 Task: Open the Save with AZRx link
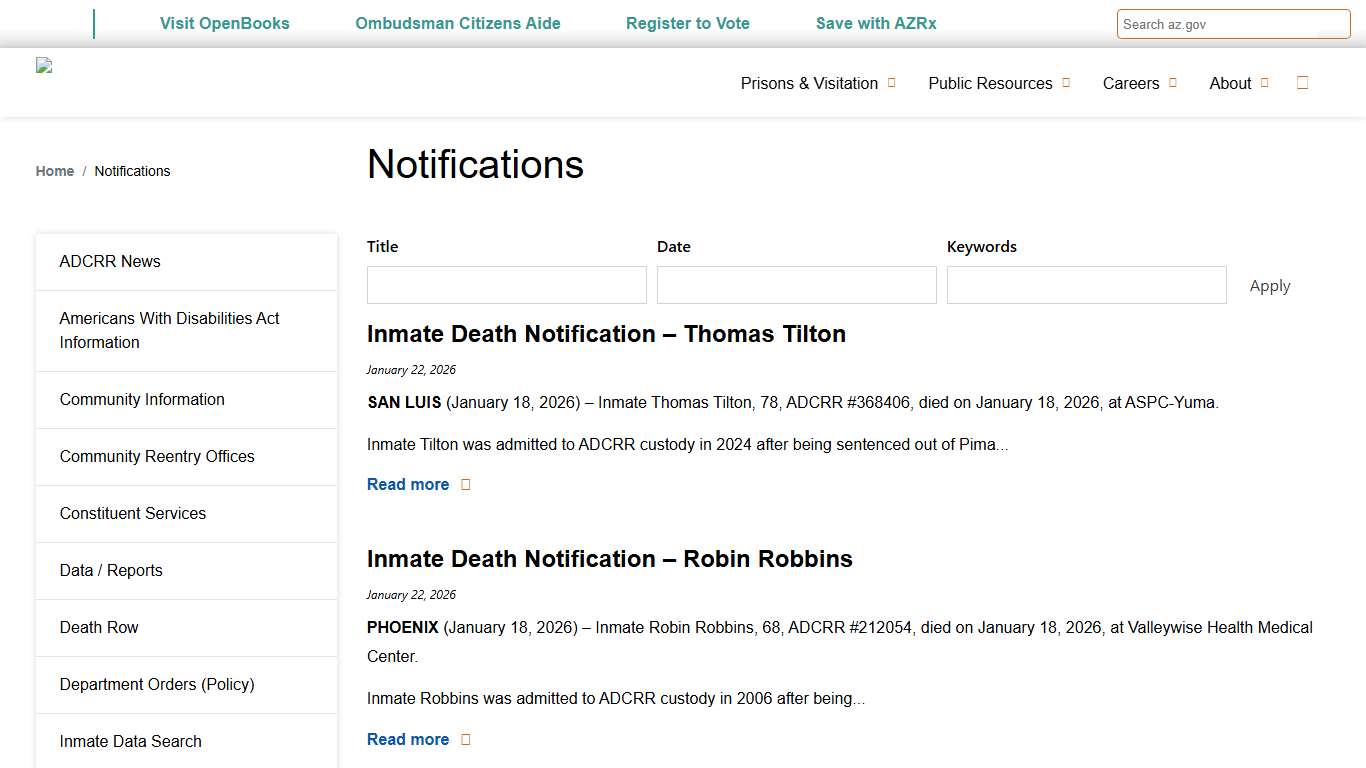tap(876, 23)
